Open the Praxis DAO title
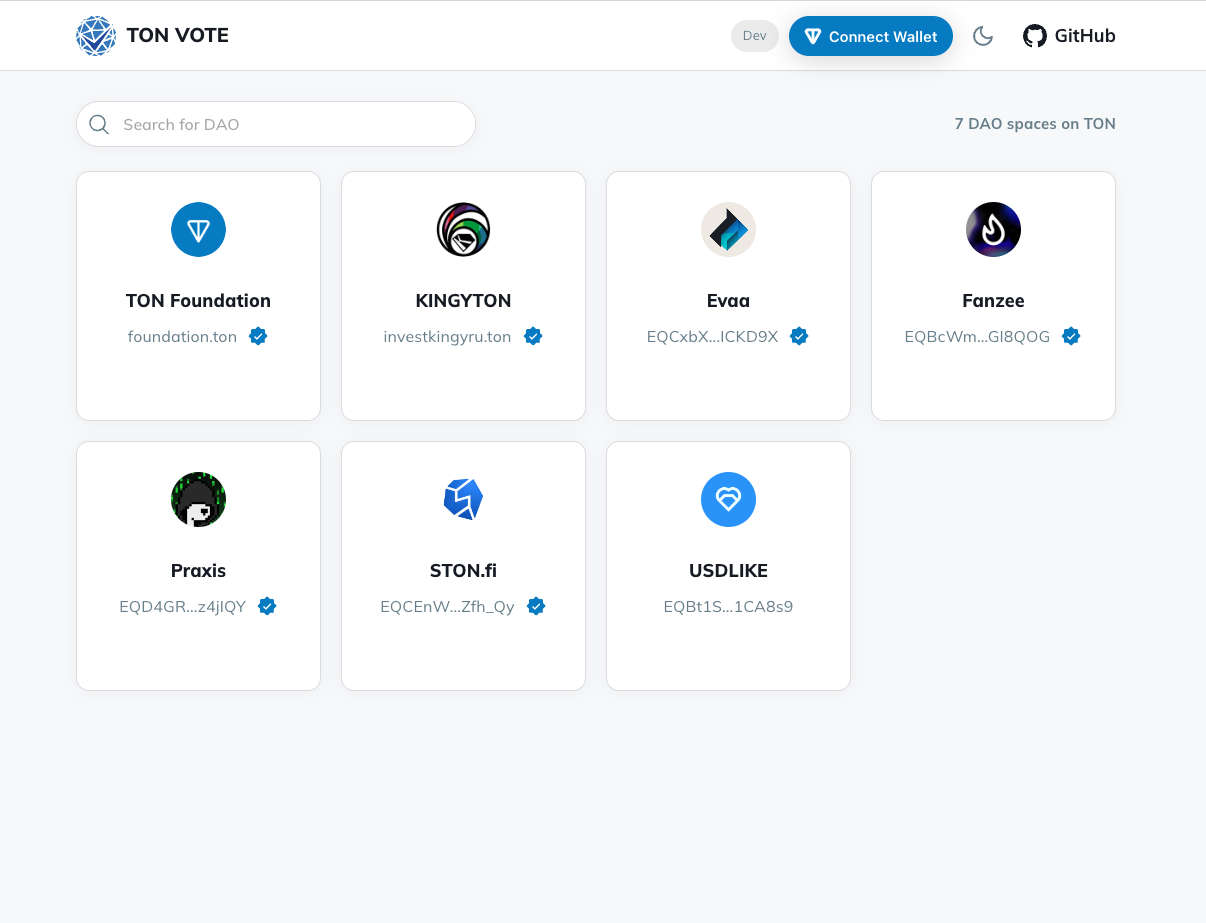 198,571
